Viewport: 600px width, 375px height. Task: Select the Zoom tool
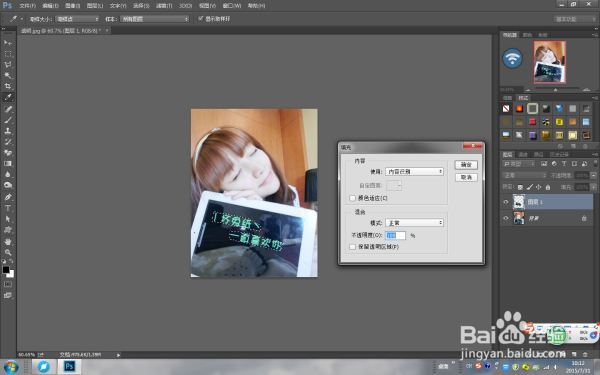coord(8,253)
